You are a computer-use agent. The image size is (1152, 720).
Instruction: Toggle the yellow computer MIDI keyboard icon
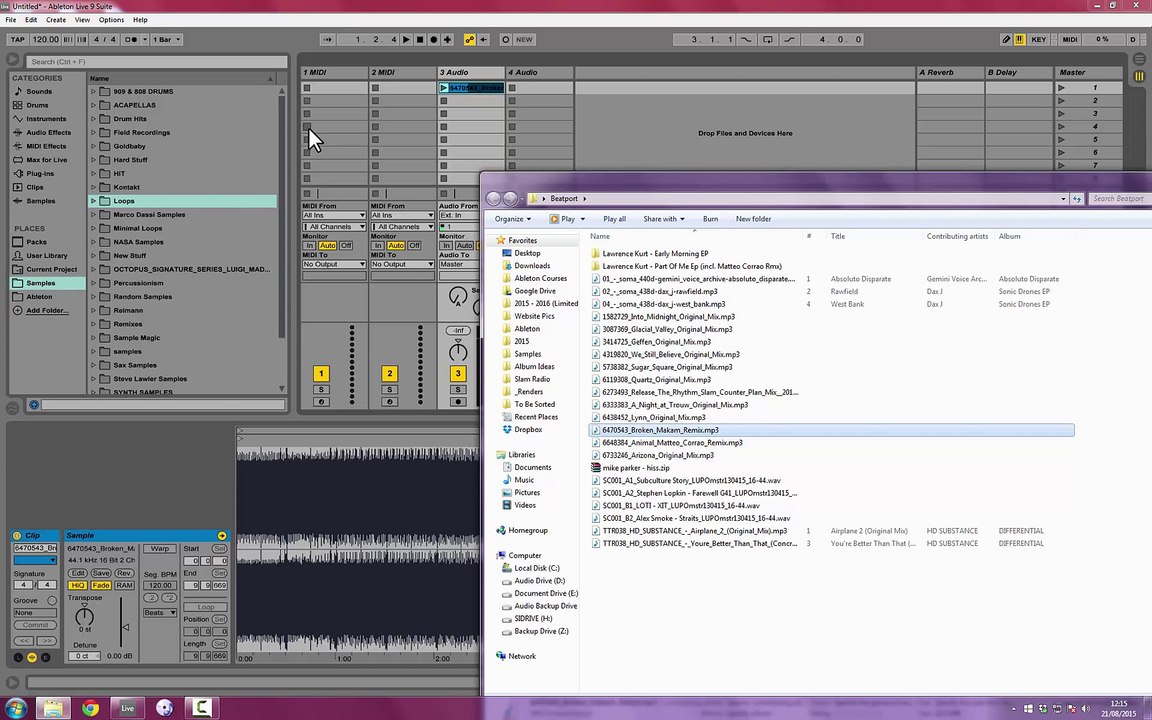(x=1020, y=40)
